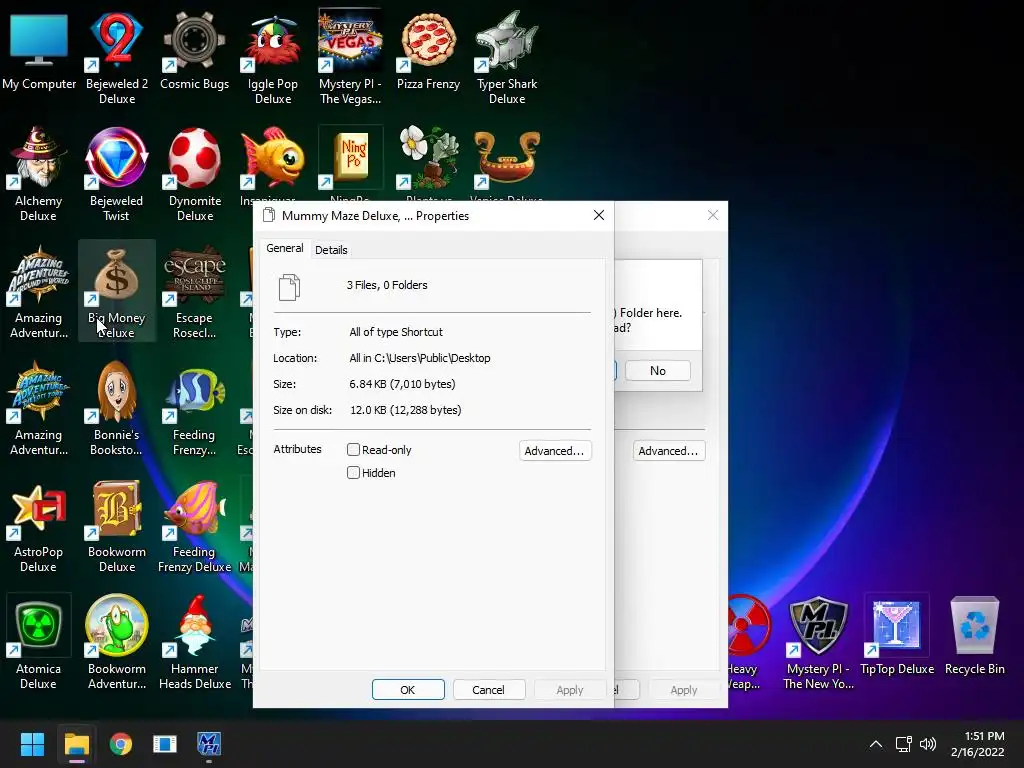Open the Recycle Bin icon
This screenshot has height=768, width=1024.
coord(974,635)
